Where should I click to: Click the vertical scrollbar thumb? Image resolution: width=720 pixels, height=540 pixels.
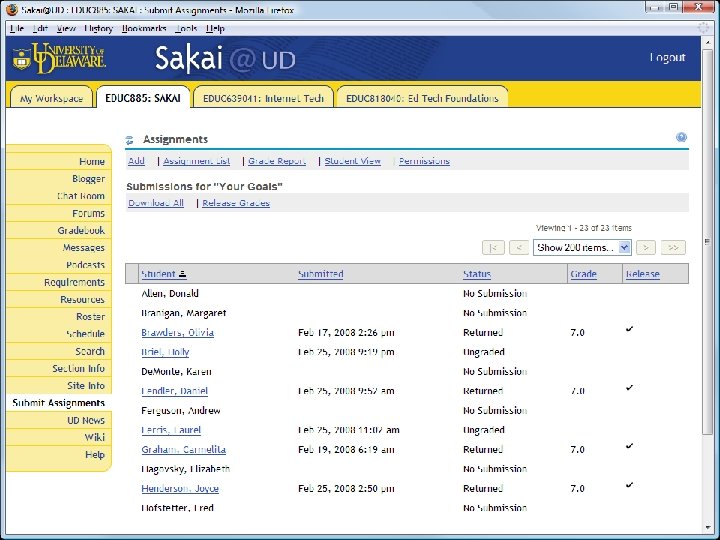tap(707, 241)
